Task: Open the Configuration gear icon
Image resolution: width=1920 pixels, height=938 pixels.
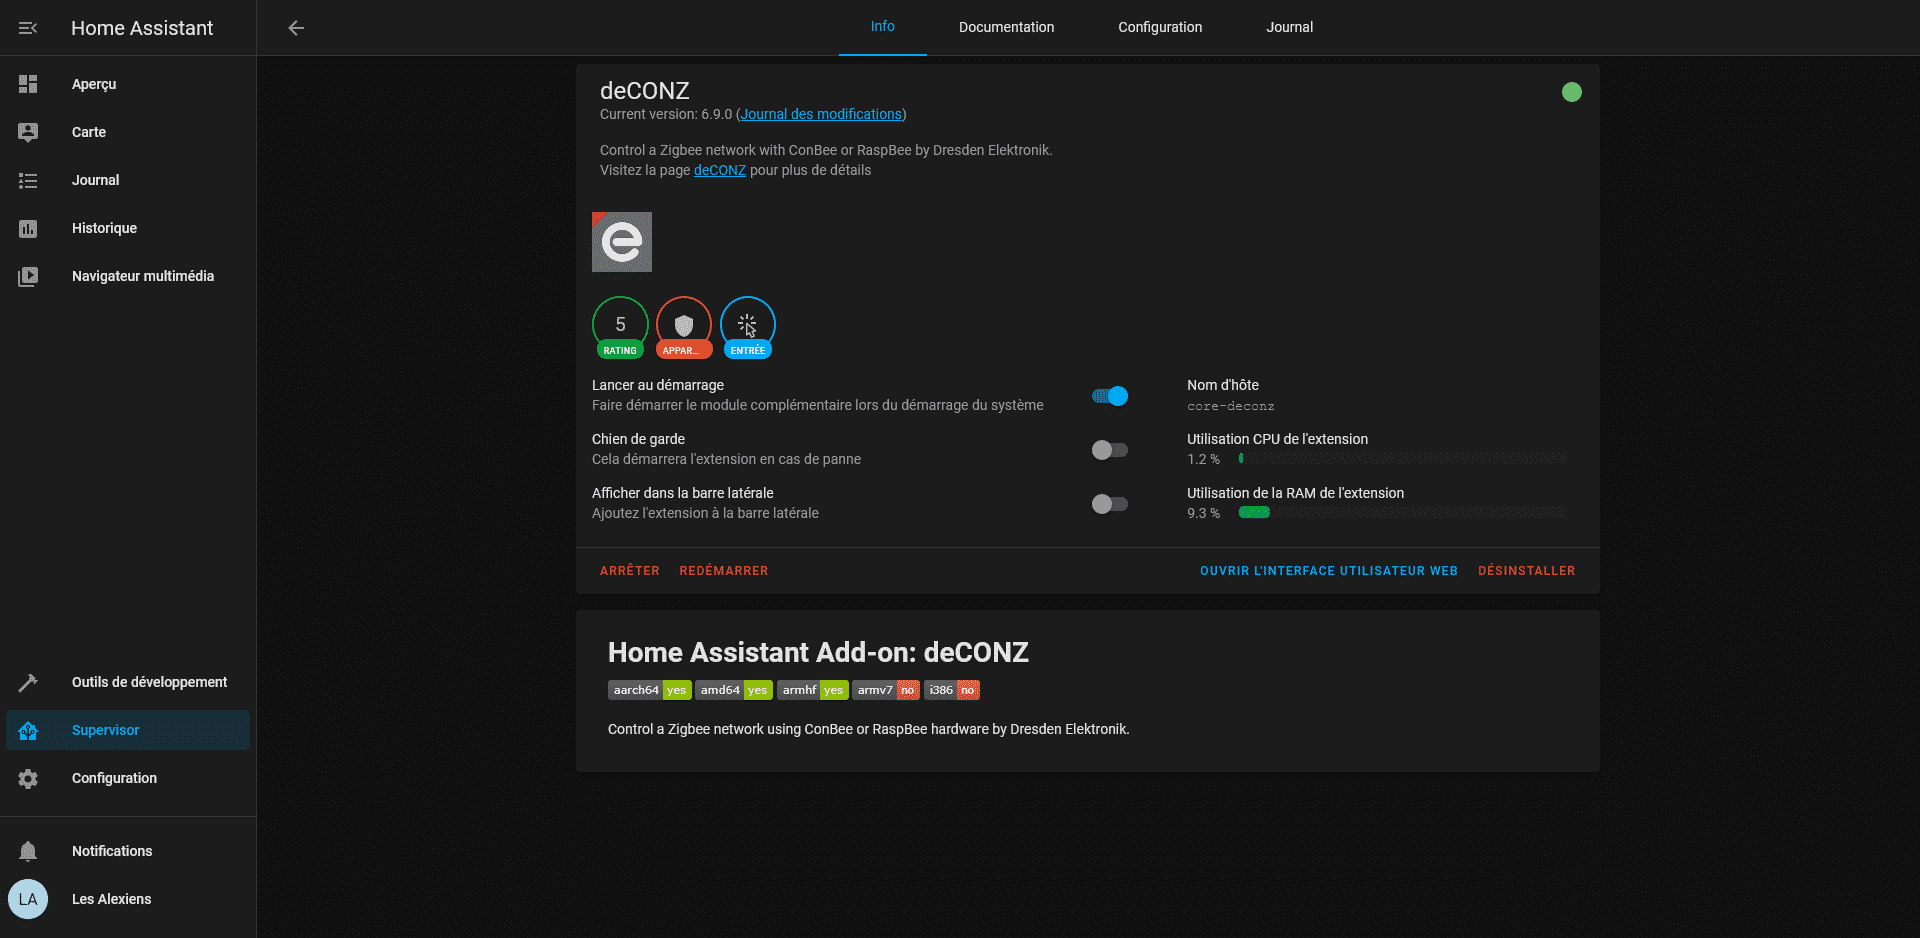Action: [x=28, y=778]
